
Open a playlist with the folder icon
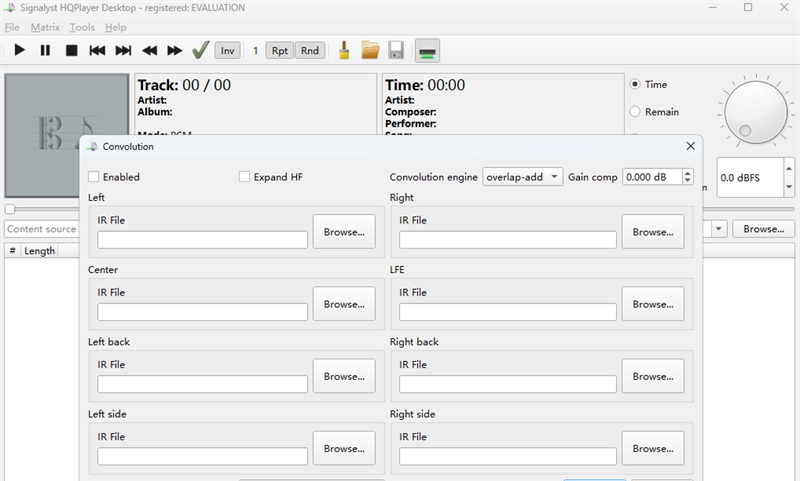[x=370, y=50]
